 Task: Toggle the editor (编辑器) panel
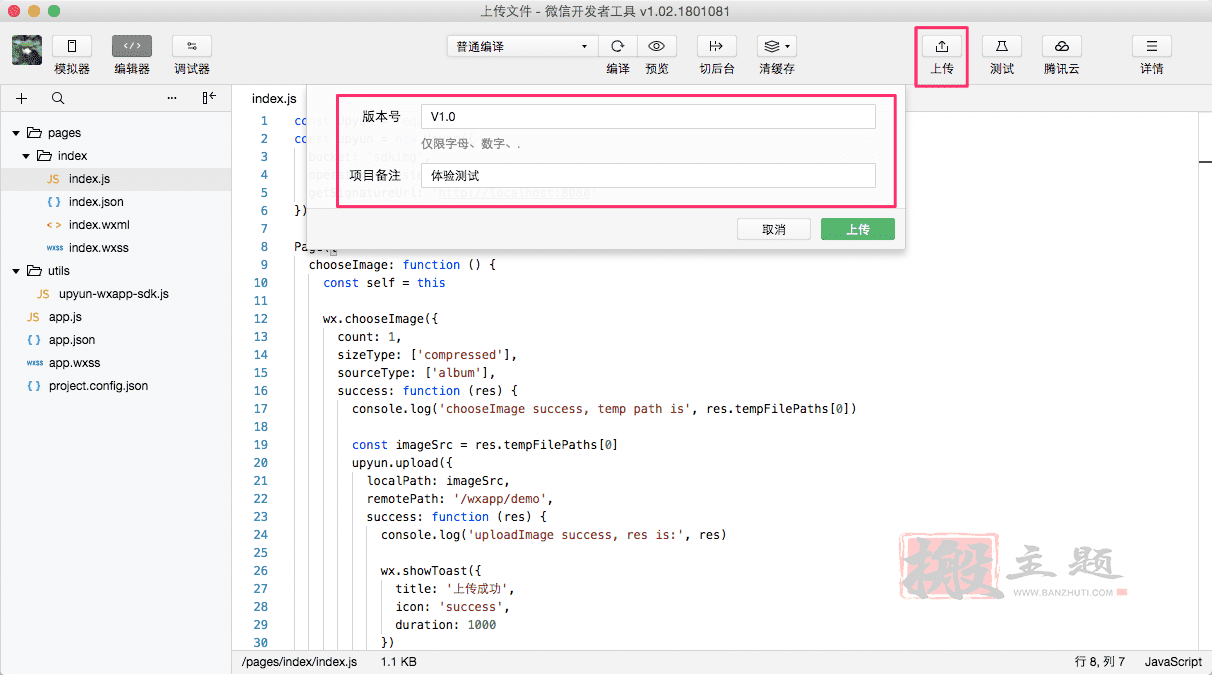(x=132, y=46)
